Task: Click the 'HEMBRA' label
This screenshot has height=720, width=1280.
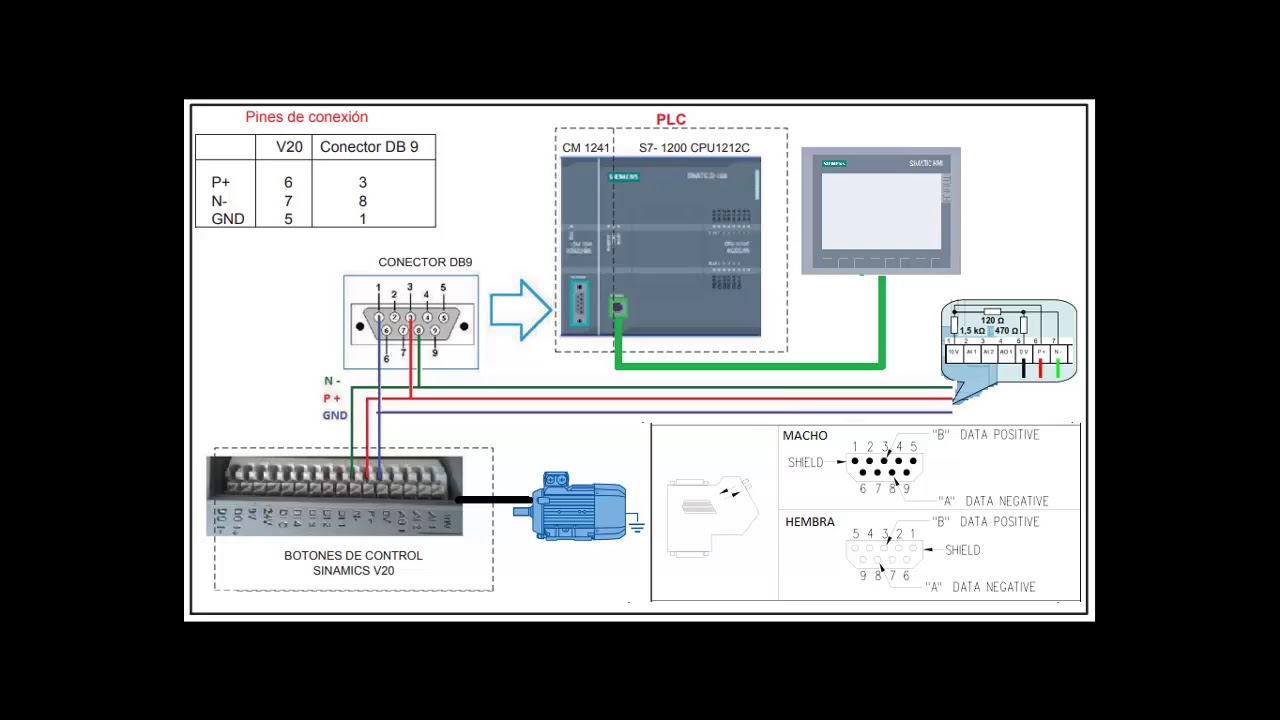Action: tap(810, 522)
